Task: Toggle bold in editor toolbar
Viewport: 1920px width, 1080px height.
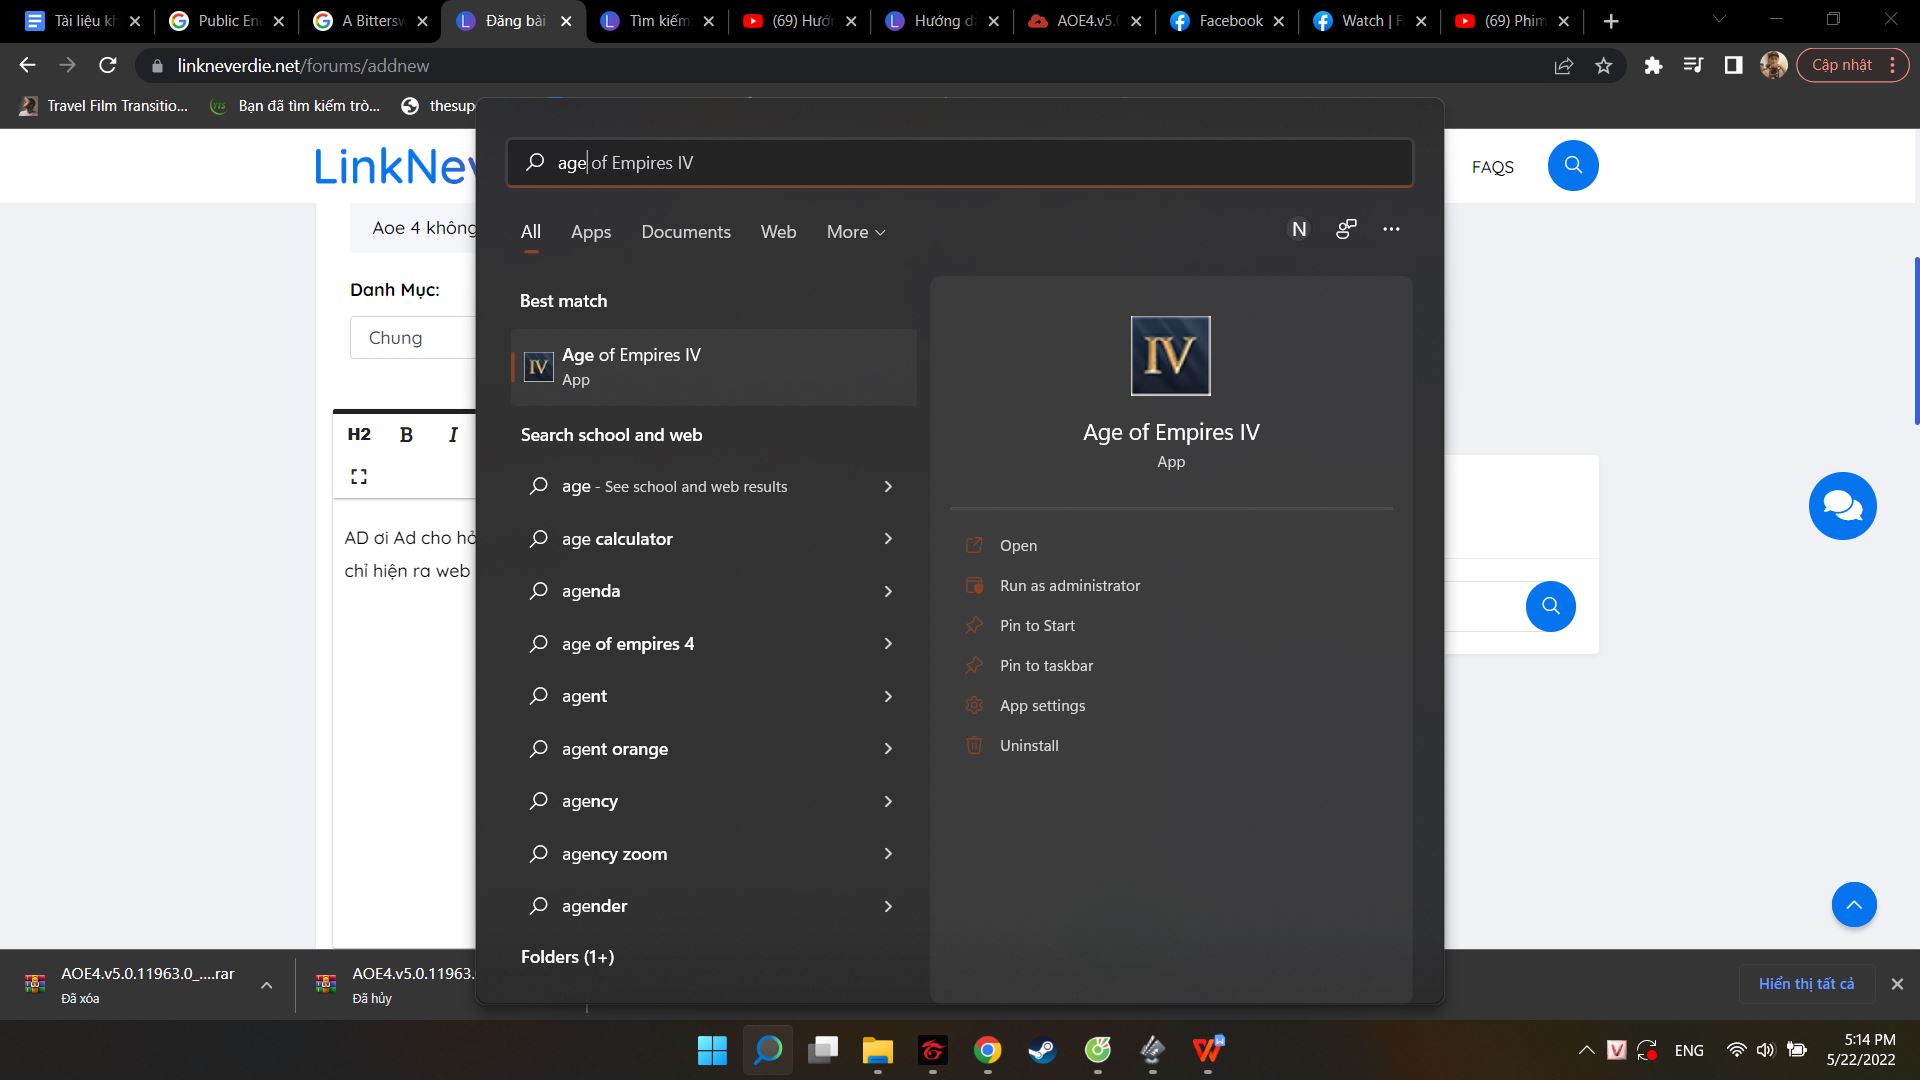Action: [406, 434]
